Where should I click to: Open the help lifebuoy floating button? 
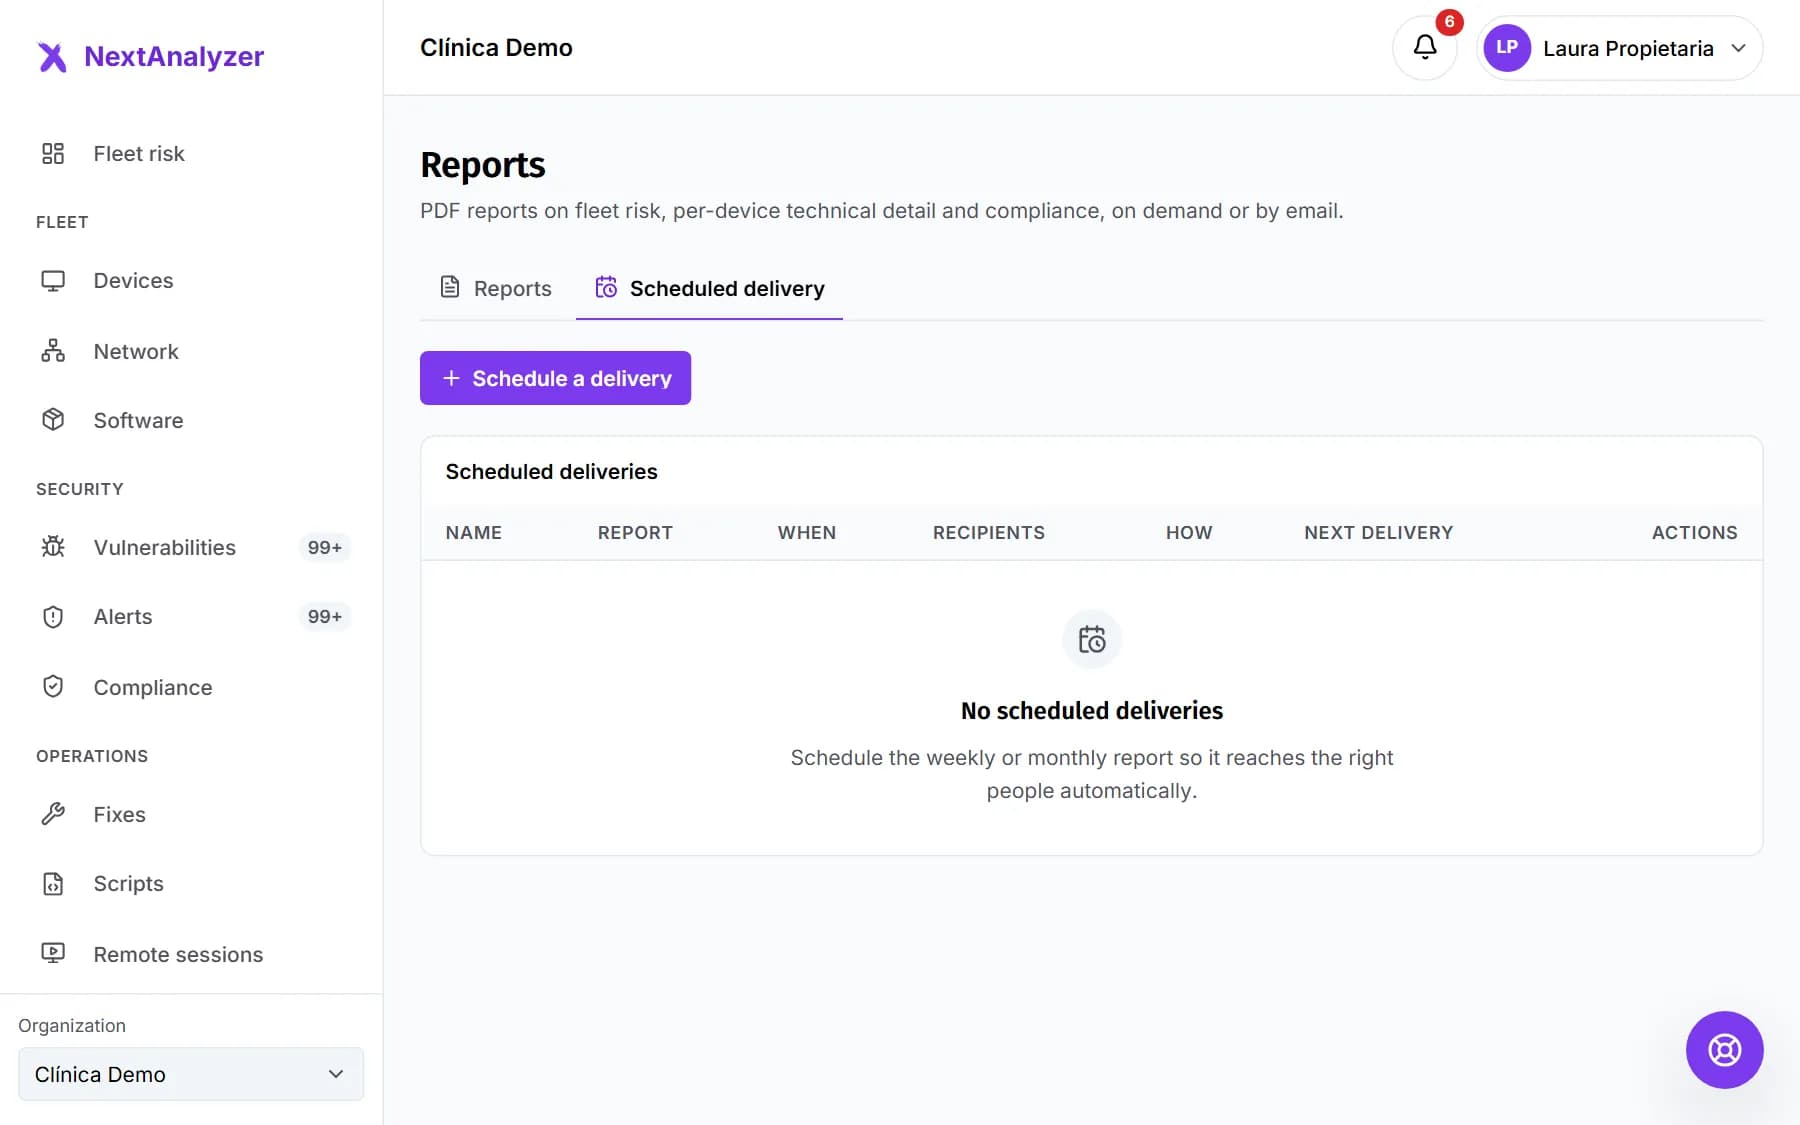pos(1724,1050)
